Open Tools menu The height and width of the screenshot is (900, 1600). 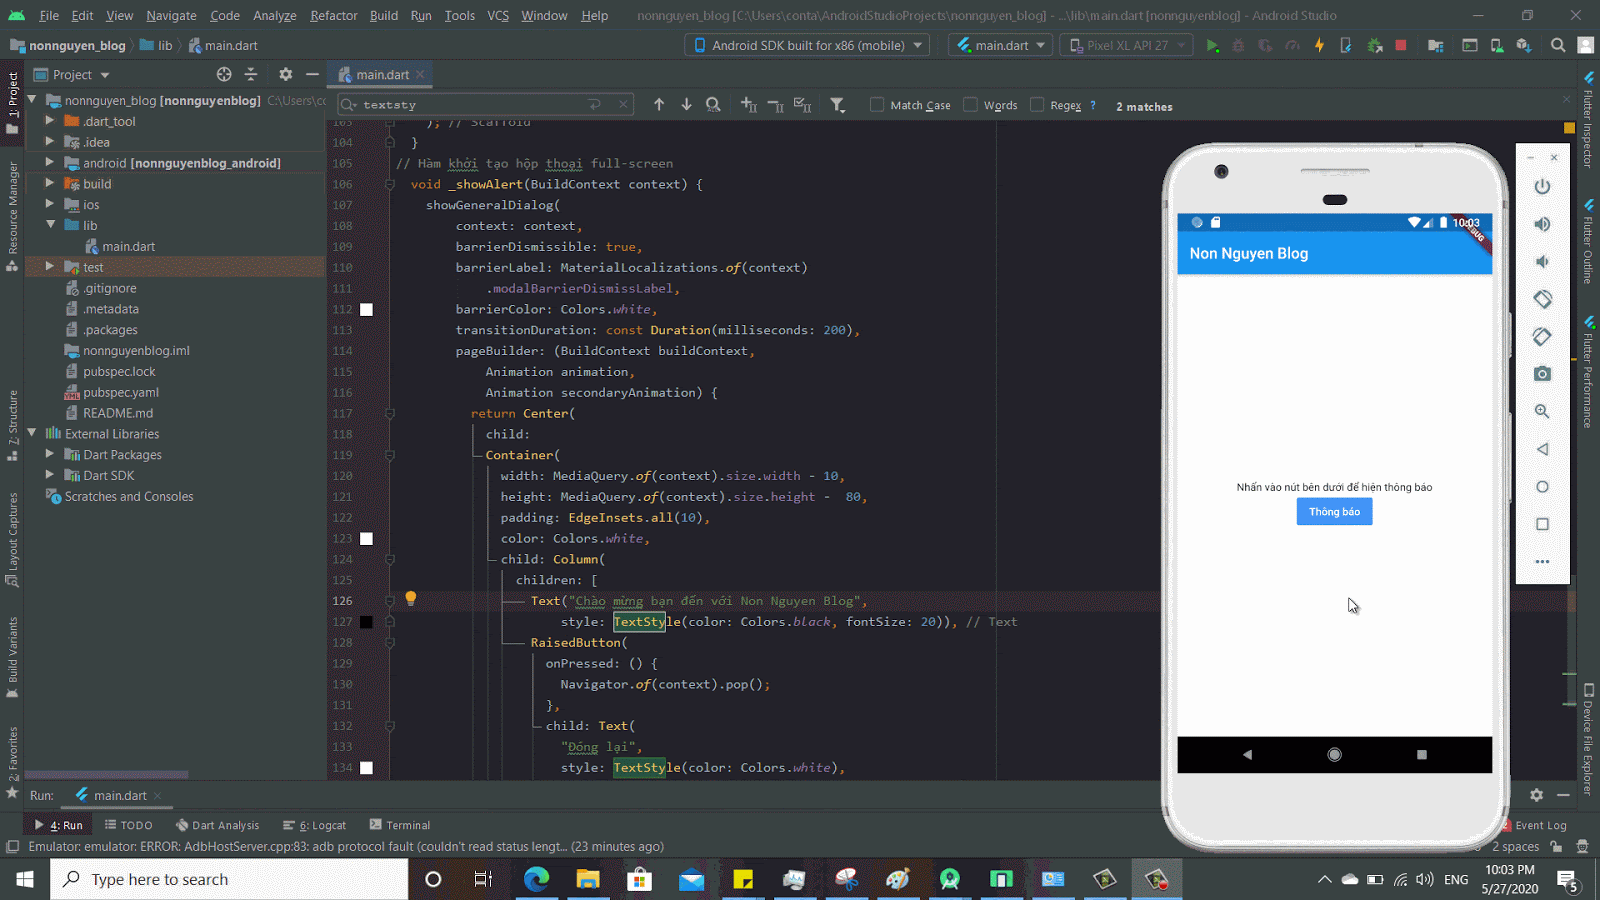tap(459, 15)
